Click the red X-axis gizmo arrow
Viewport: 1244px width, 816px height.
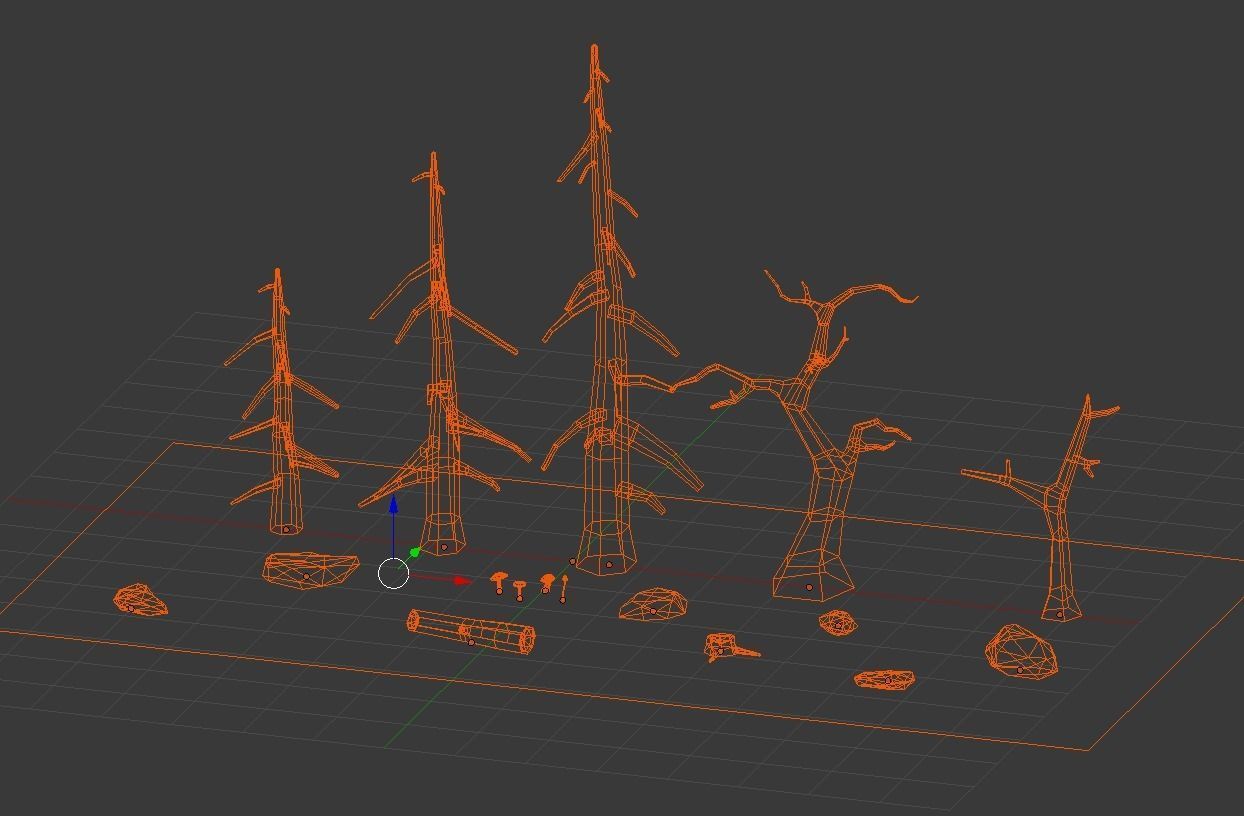461,580
